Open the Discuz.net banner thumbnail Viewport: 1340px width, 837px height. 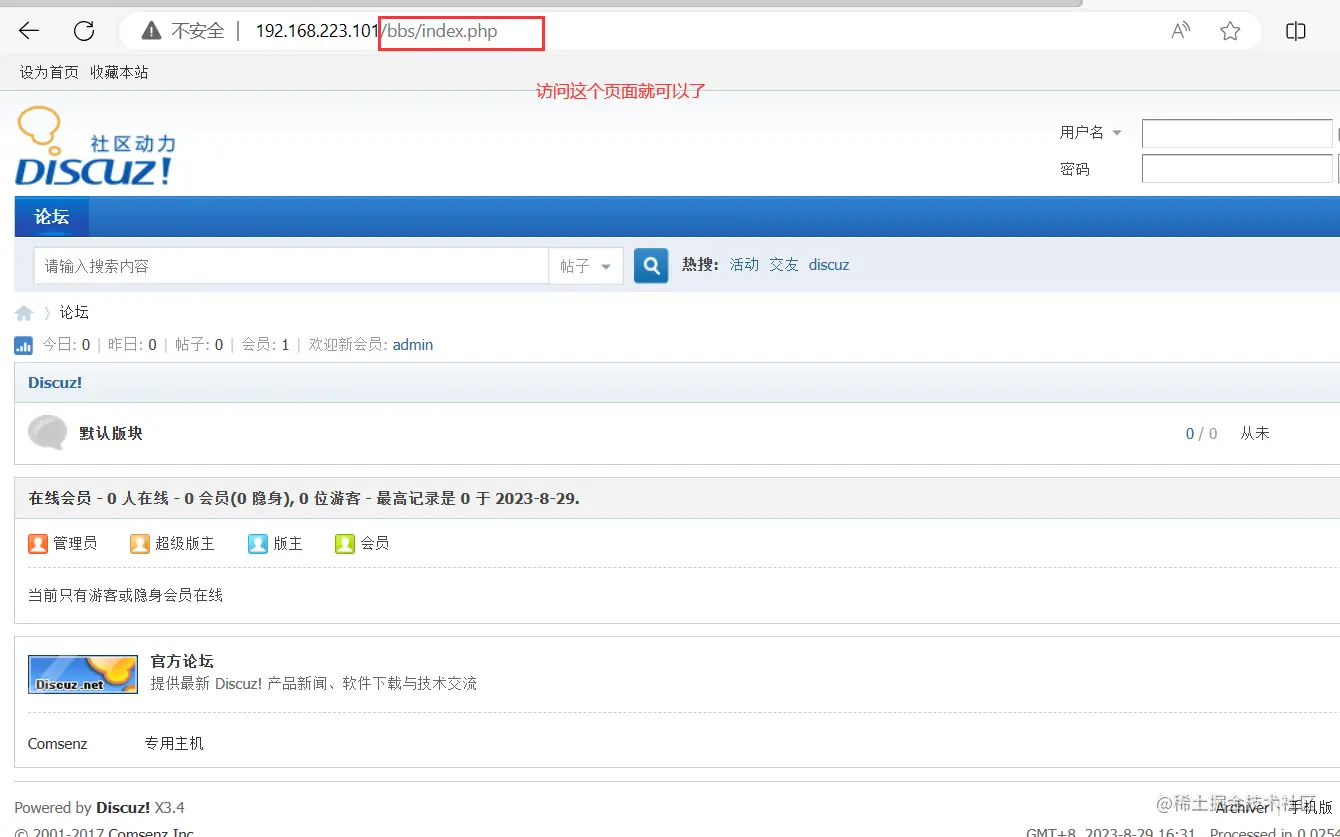click(x=83, y=674)
